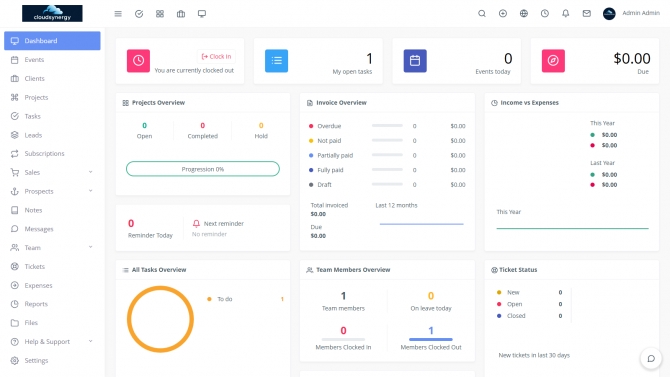The image size is (670, 377).
Task: Open the Events today link
Action: [493, 72]
